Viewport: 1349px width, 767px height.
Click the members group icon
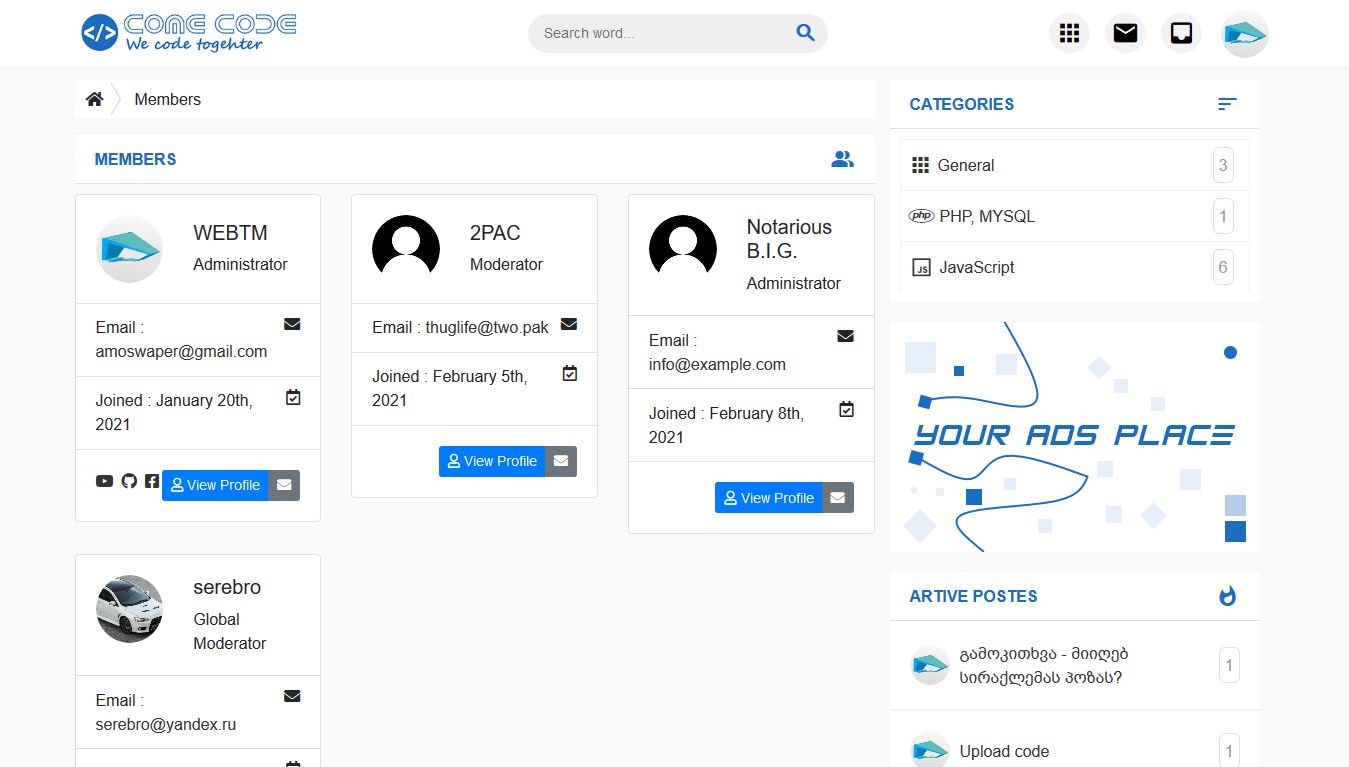842,159
